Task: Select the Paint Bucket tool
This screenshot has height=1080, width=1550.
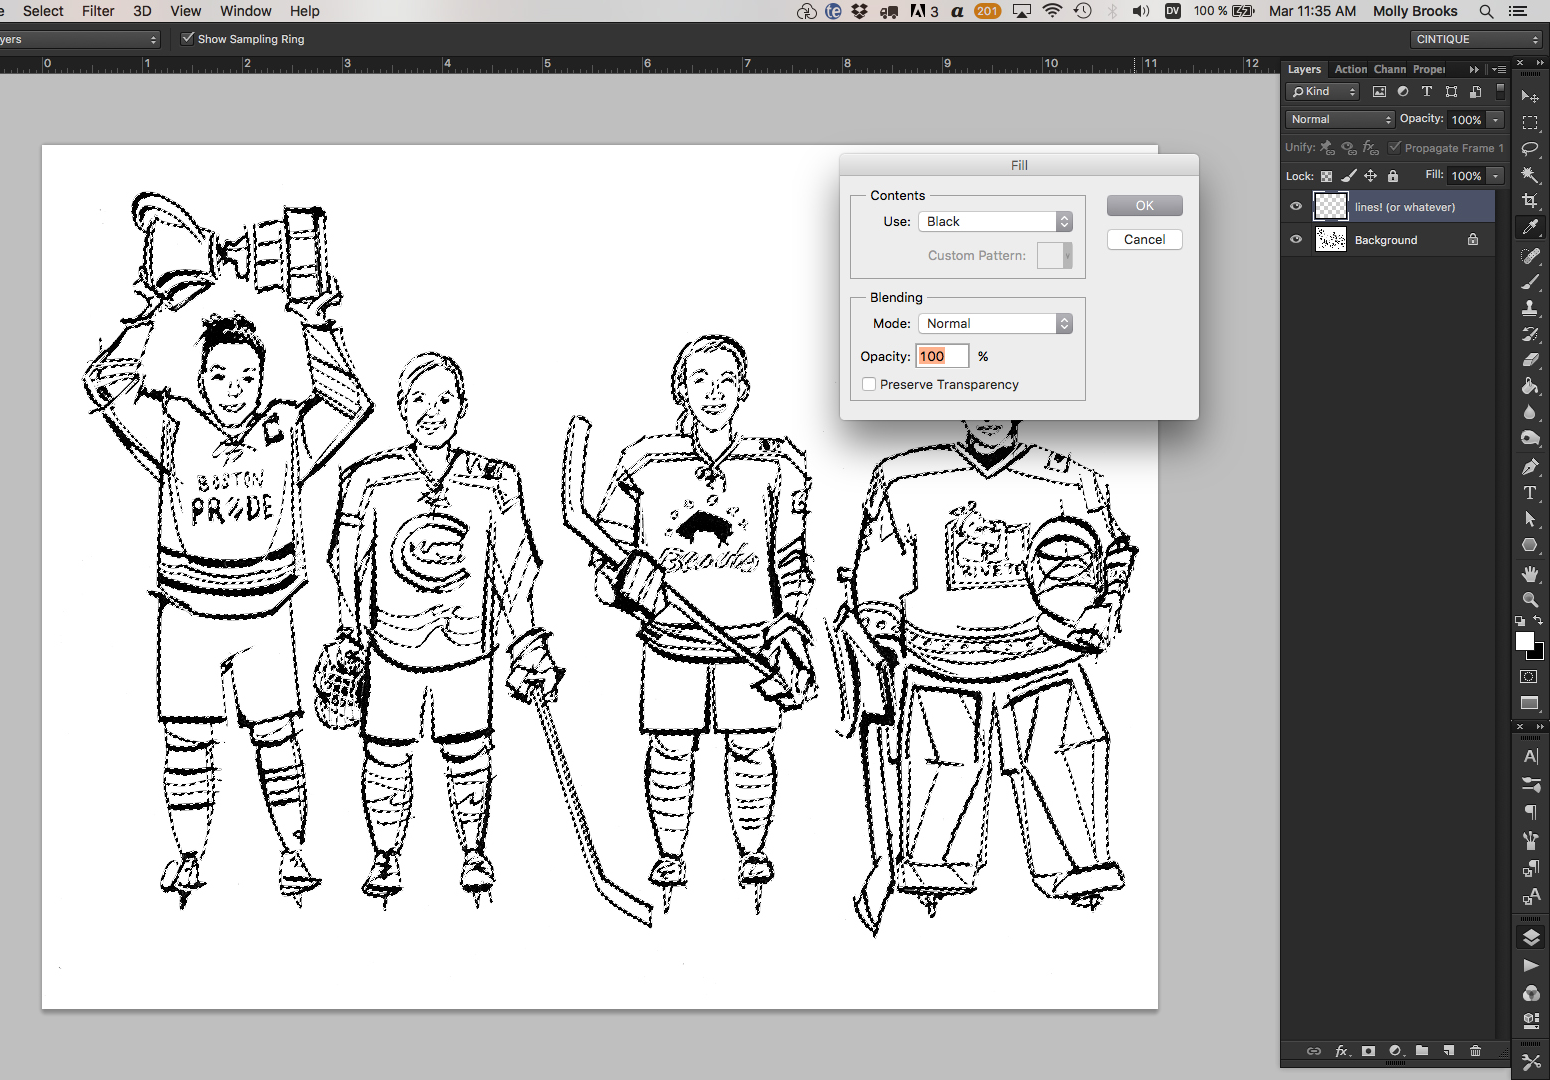Action: tap(1530, 386)
